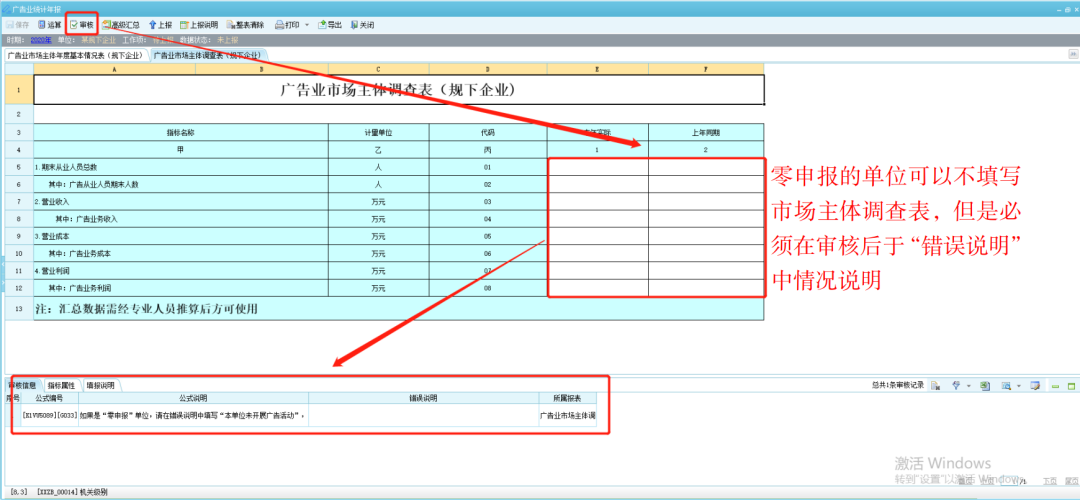
Task: Select column C header
Action: click(378, 69)
